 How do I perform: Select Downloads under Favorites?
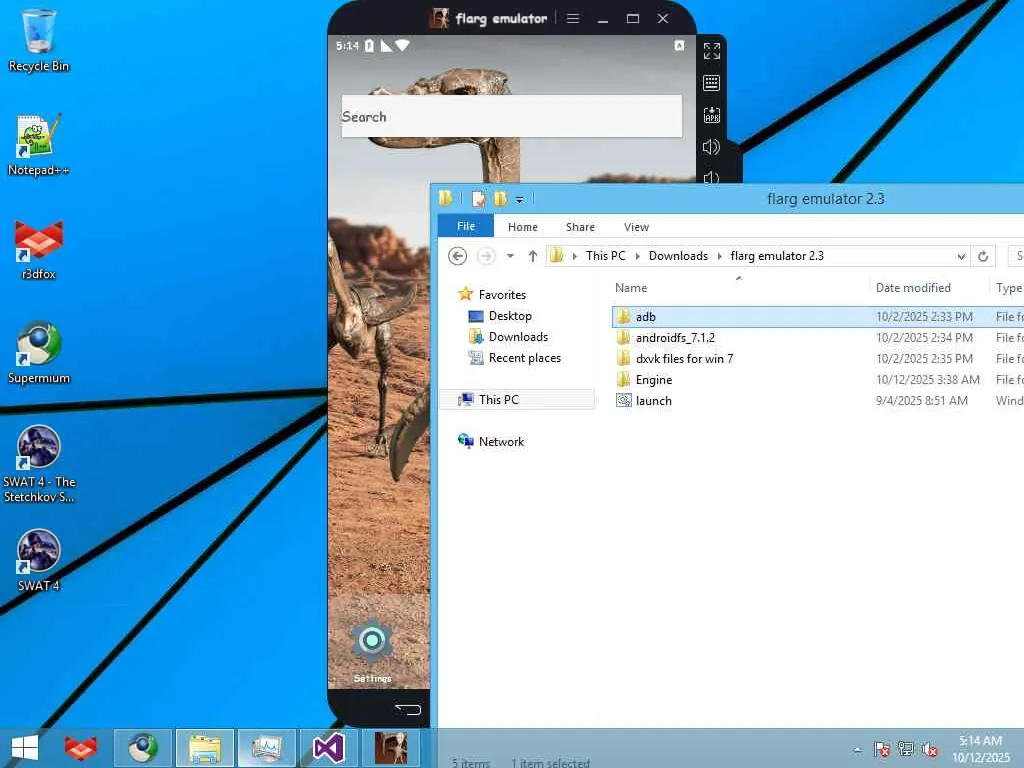pyautogui.click(x=518, y=337)
